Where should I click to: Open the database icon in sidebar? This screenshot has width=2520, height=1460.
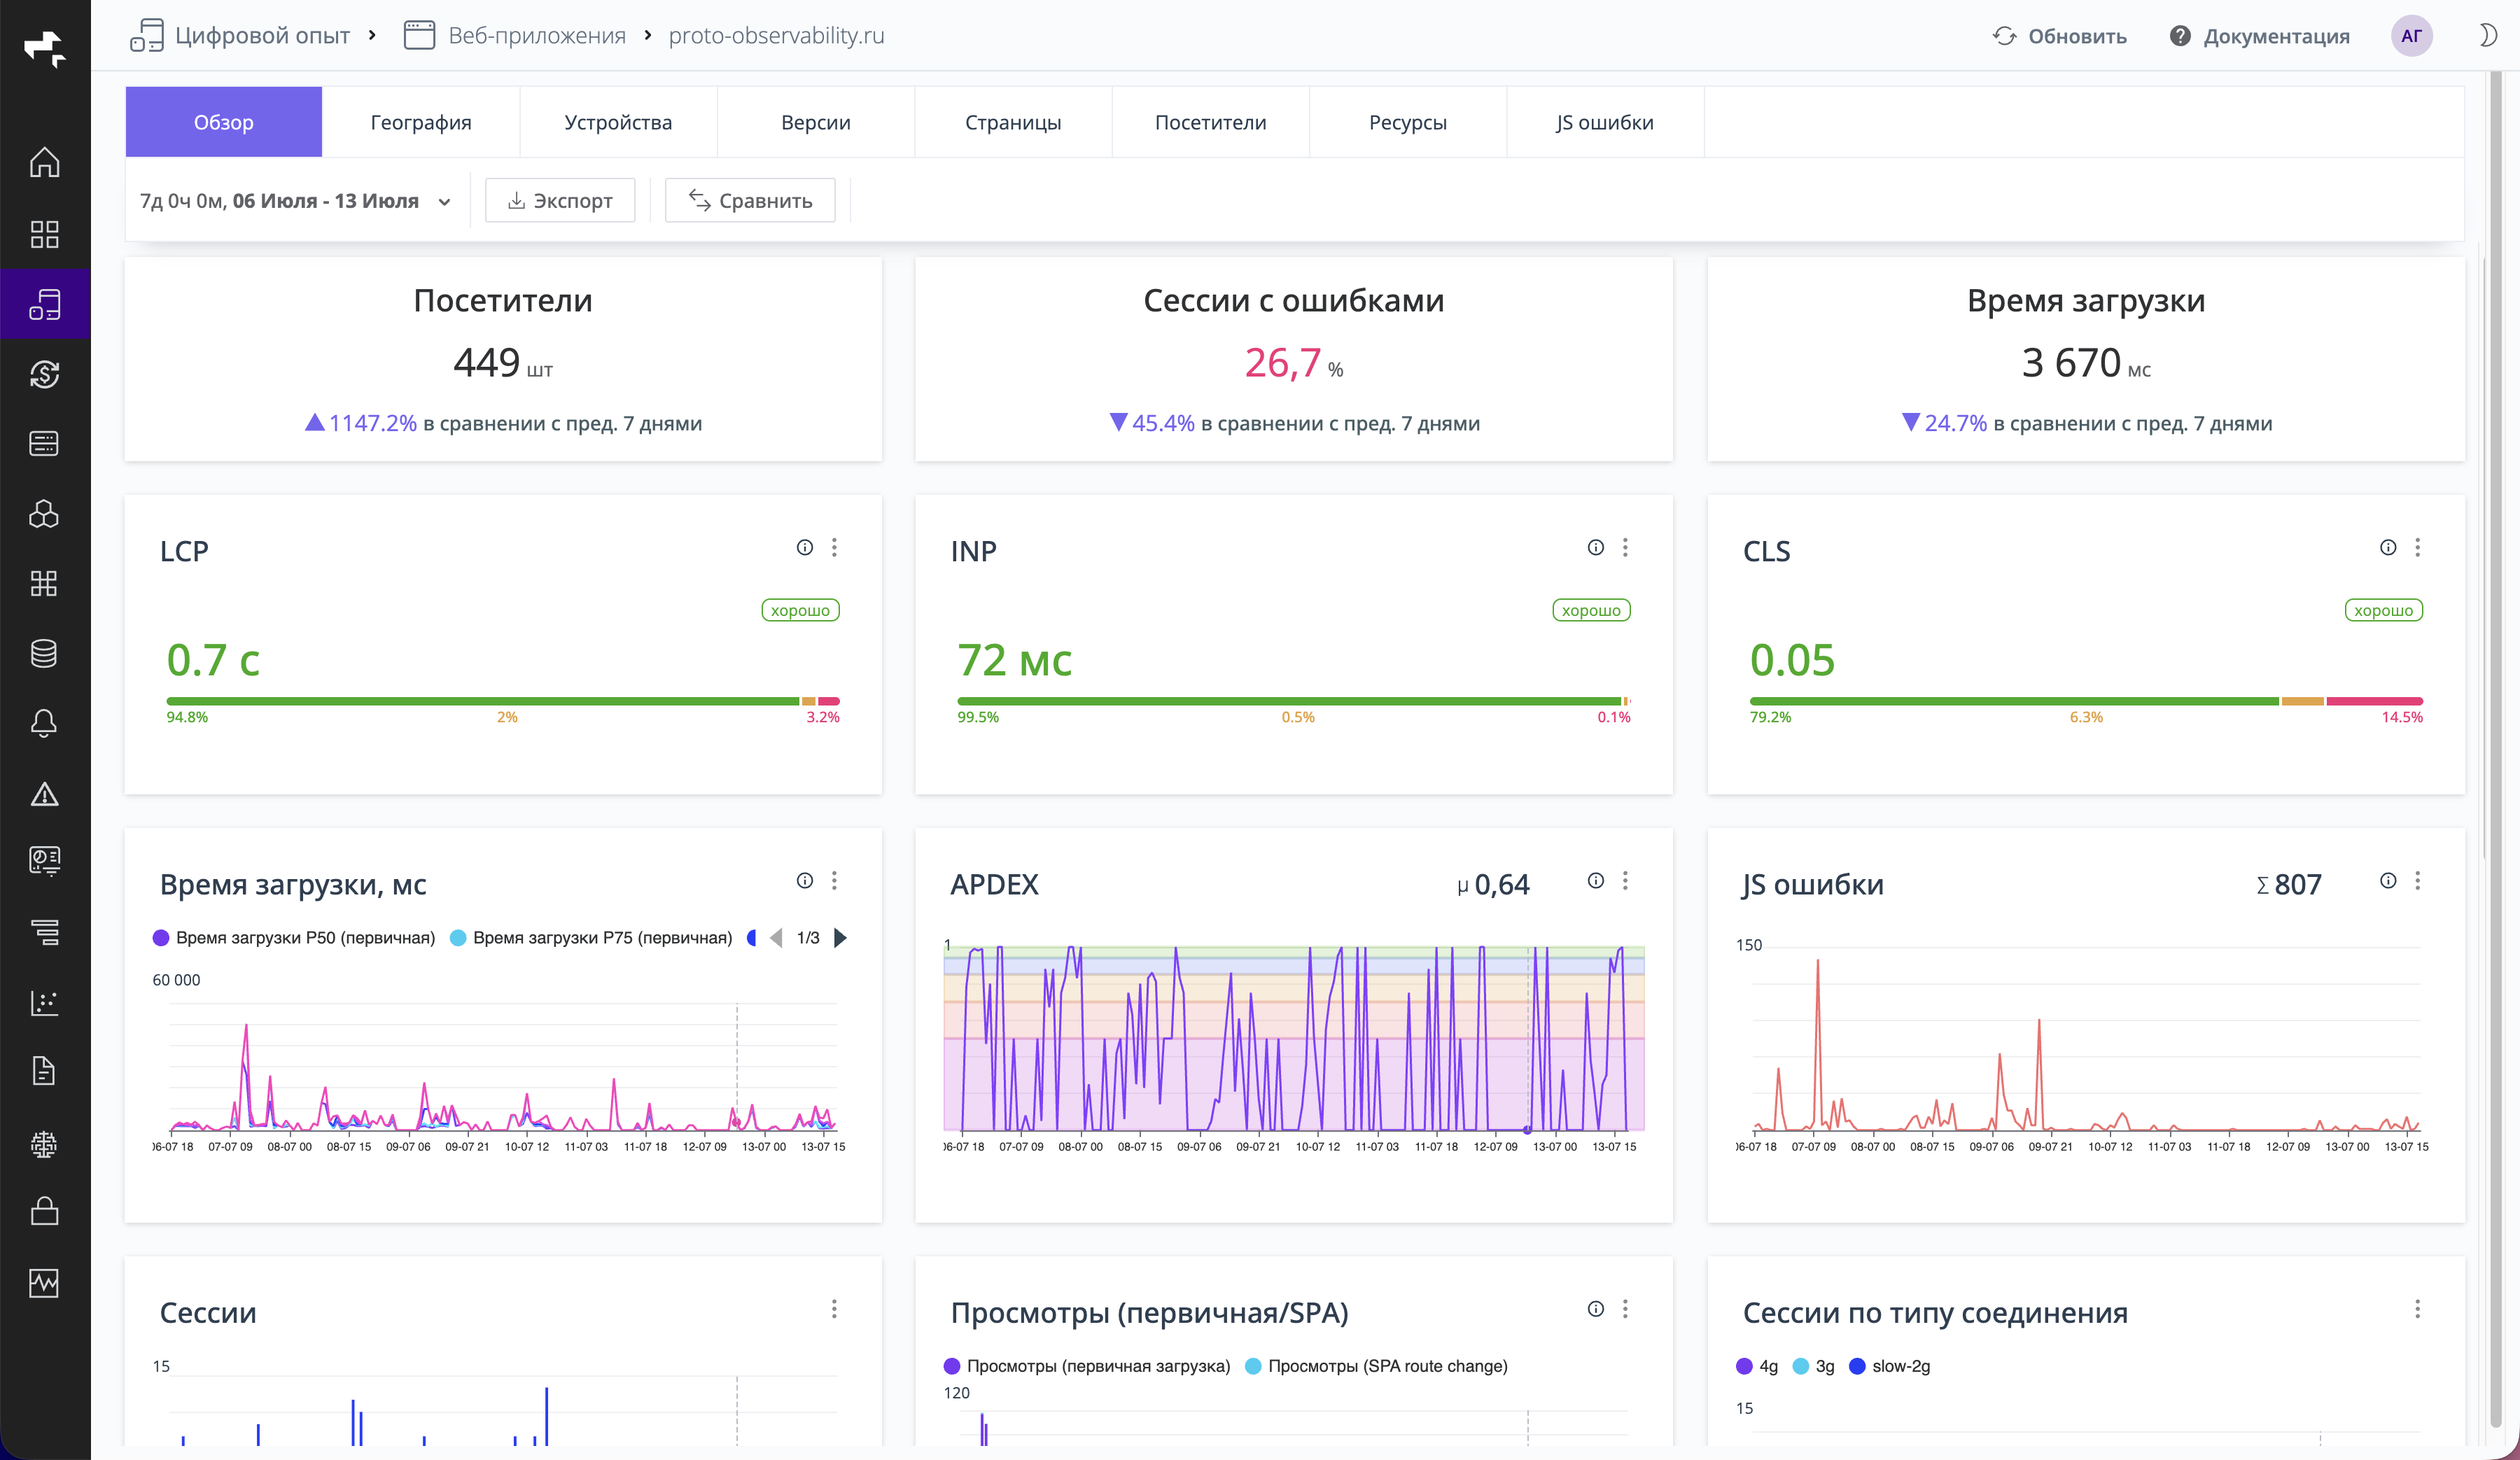tap(44, 654)
